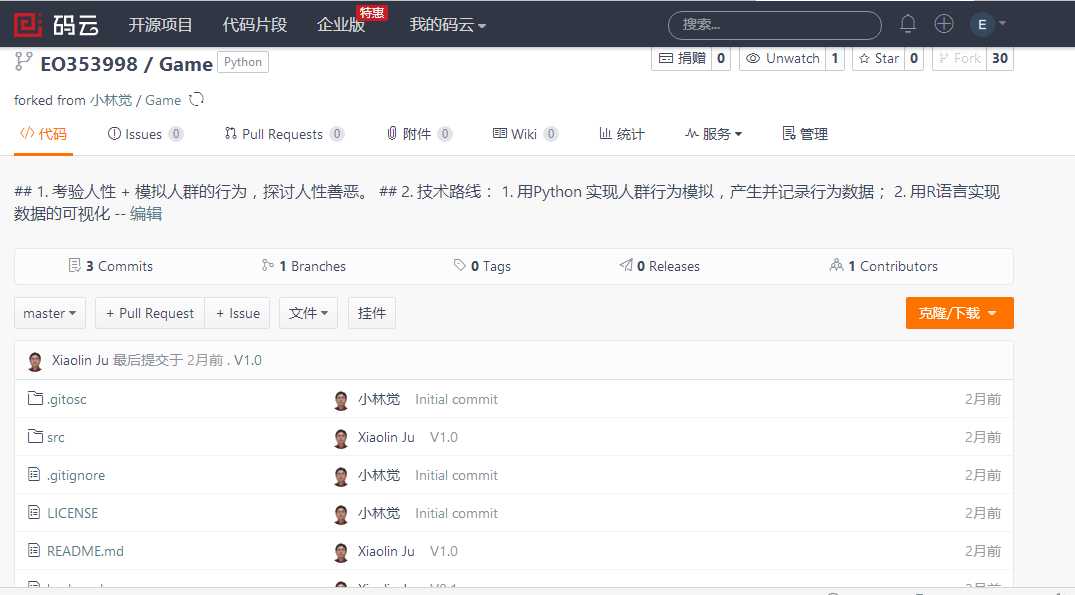Open the src folder
The height and width of the screenshot is (595, 1075).
click(x=56, y=437)
